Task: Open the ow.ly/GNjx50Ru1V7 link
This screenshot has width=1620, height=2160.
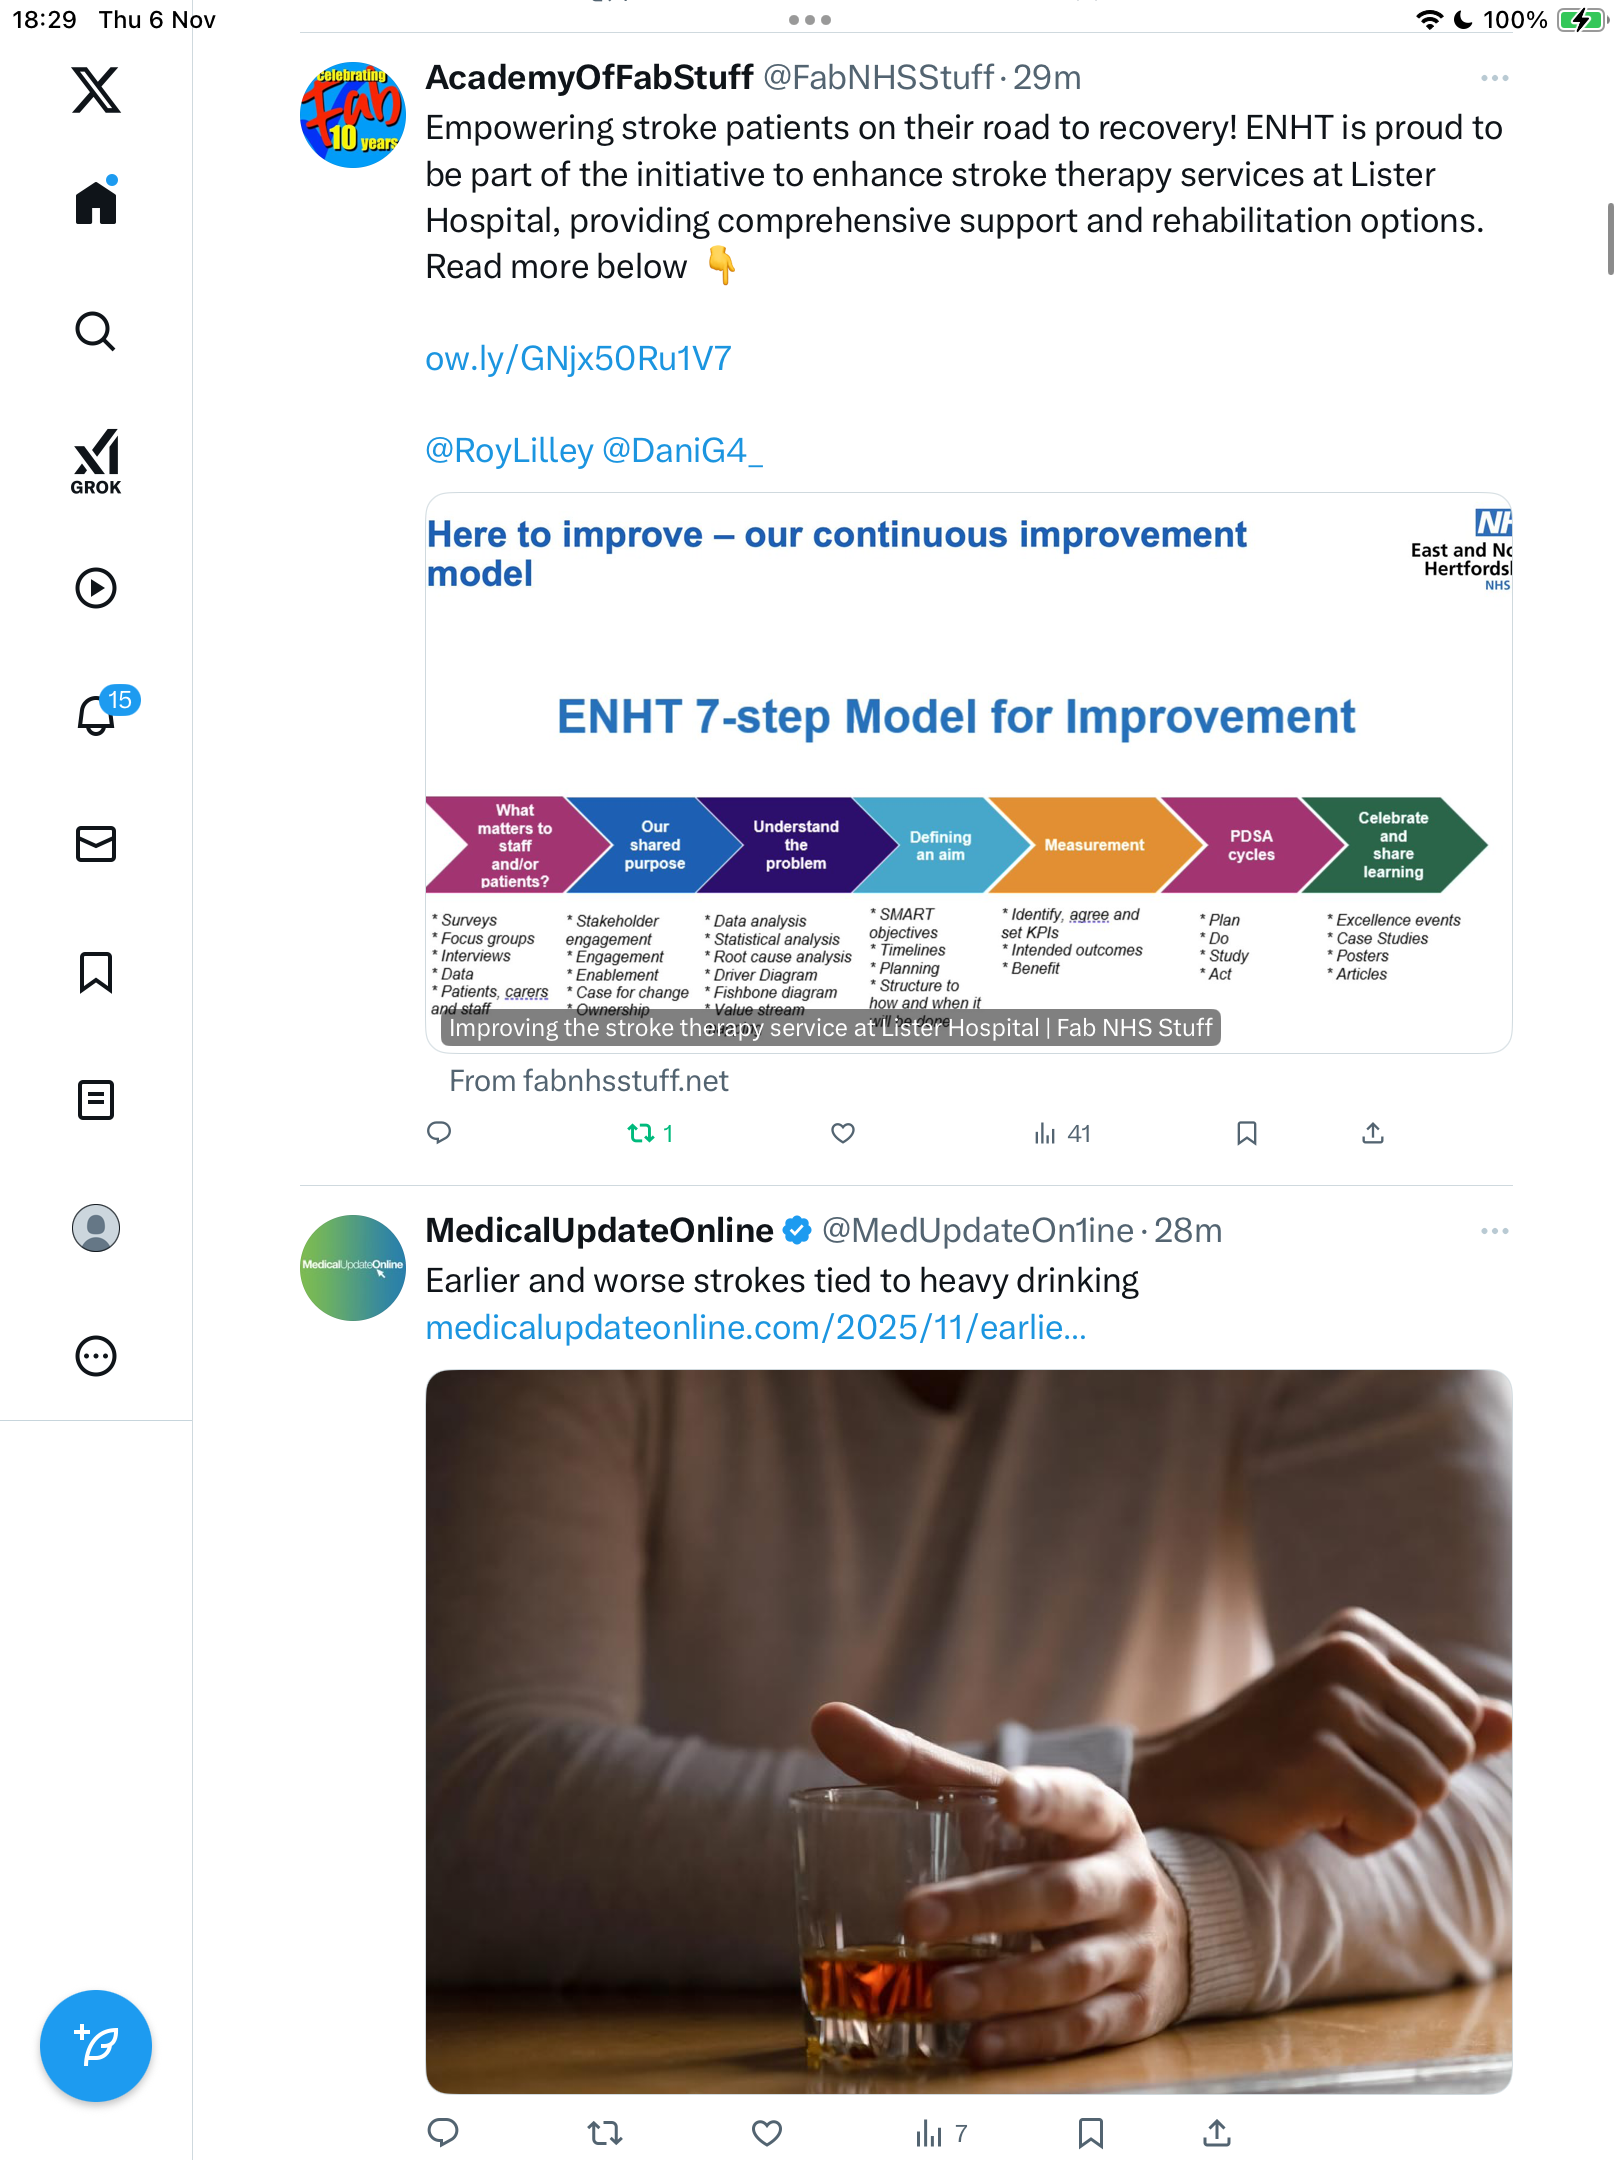Action: point(578,359)
